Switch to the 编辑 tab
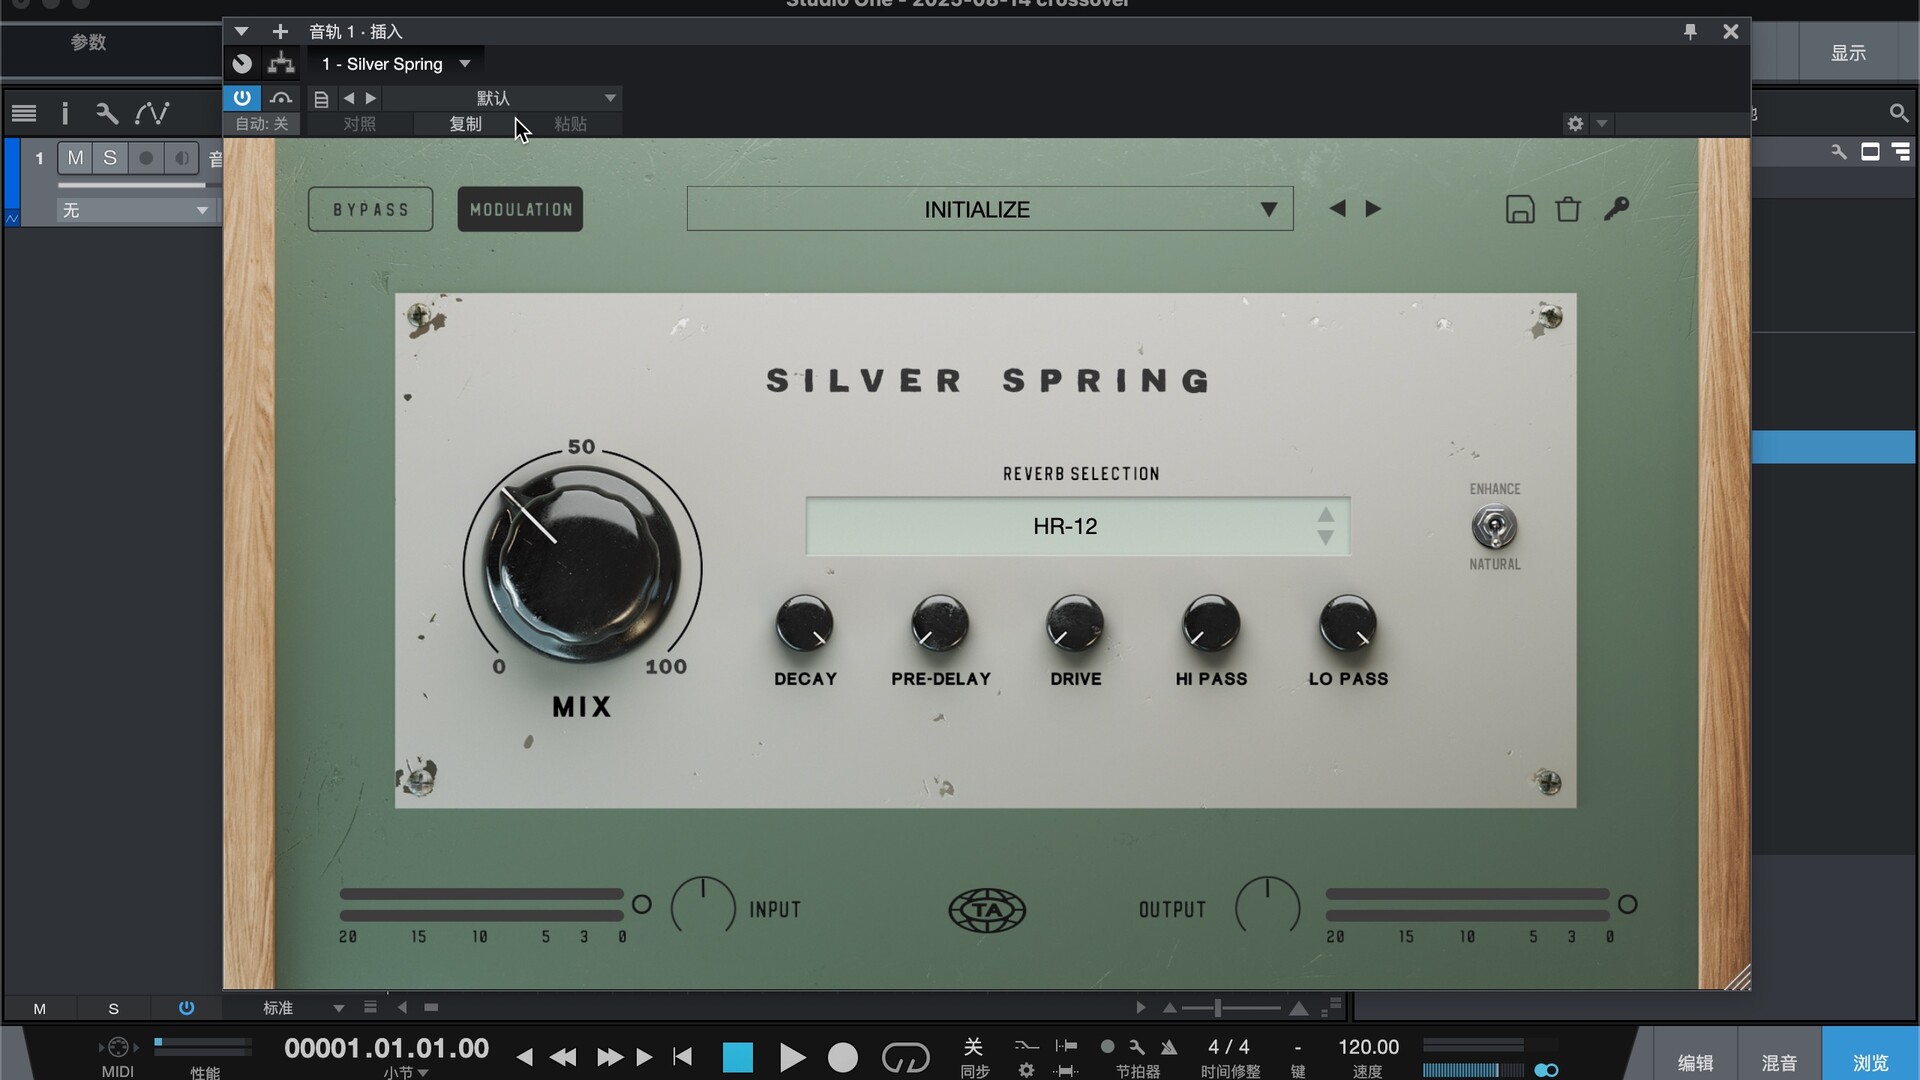 click(x=1695, y=1063)
